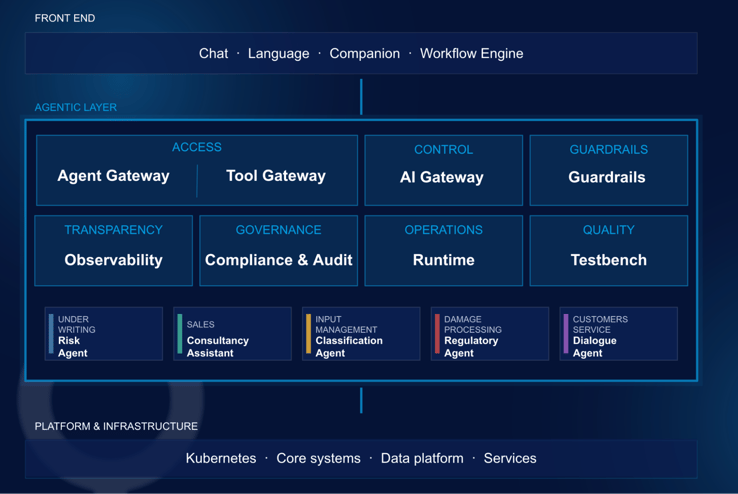Open the AI Gateway control box
The width and height of the screenshot is (738, 494).
[x=443, y=170]
